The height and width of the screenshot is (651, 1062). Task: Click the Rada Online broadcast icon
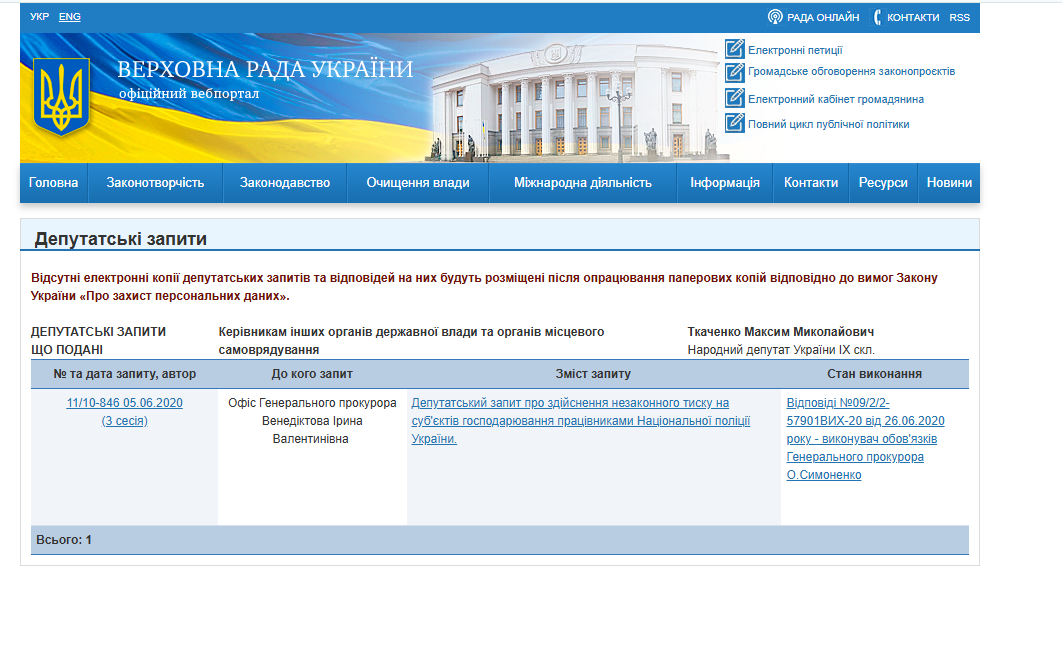[x=775, y=17]
